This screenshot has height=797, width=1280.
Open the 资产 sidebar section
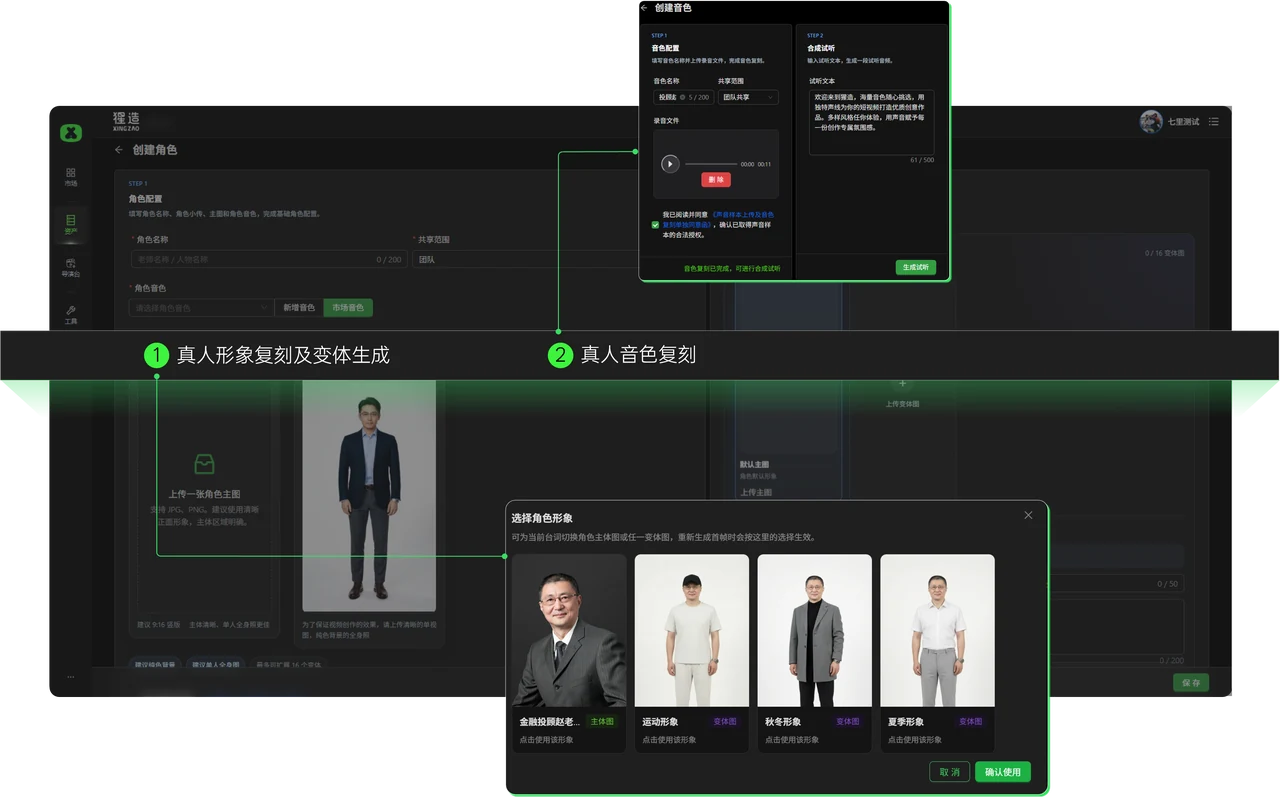[x=71, y=225]
